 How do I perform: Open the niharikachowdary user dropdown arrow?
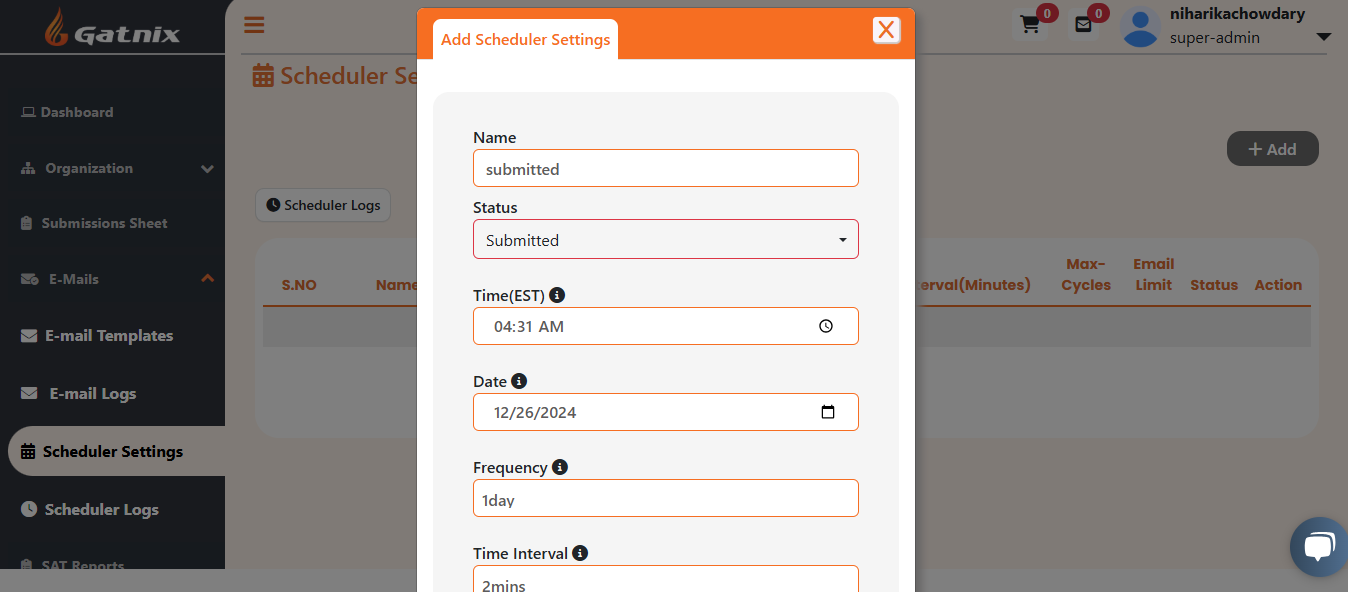(x=1323, y=37)
